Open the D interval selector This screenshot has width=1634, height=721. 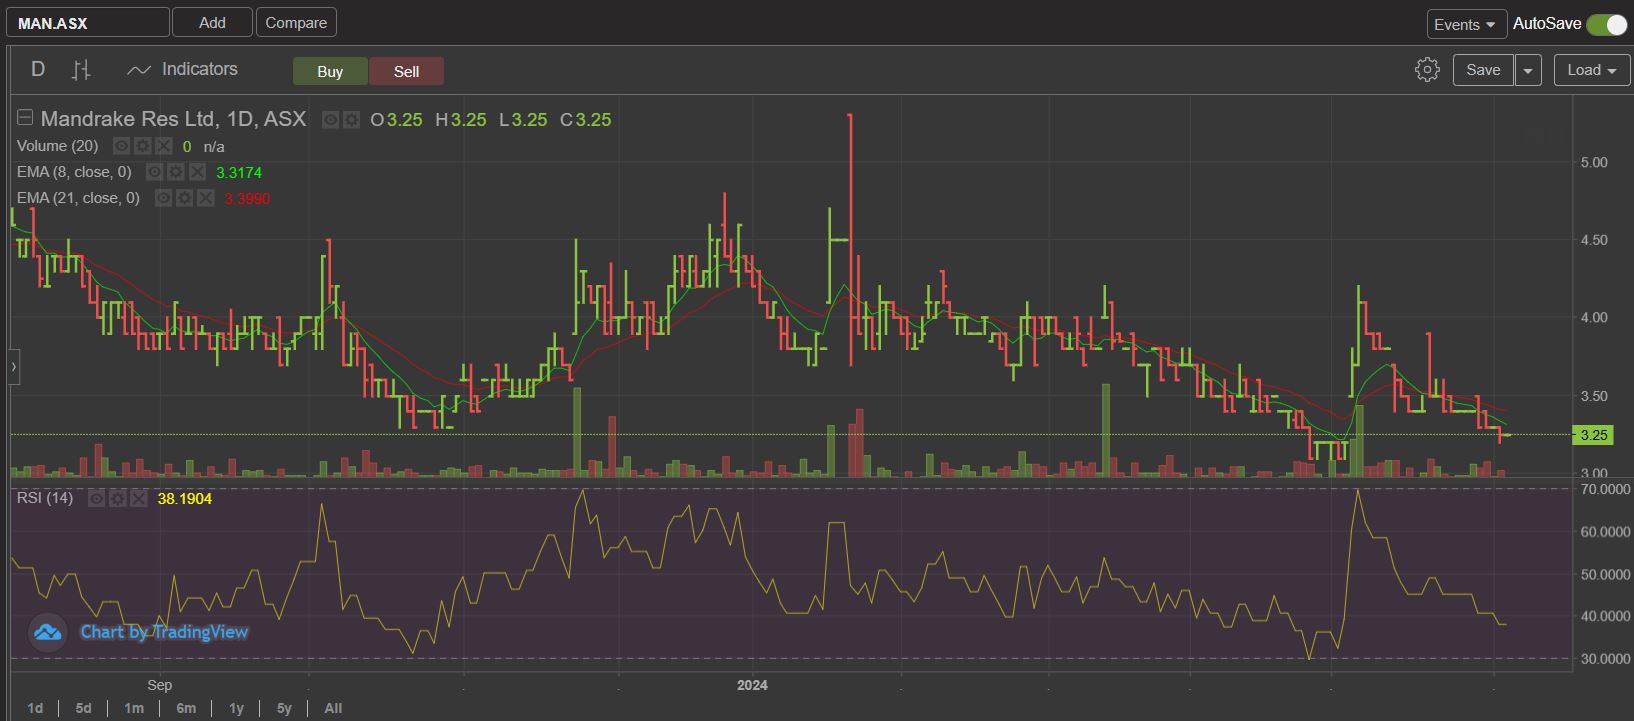point(38,69)
